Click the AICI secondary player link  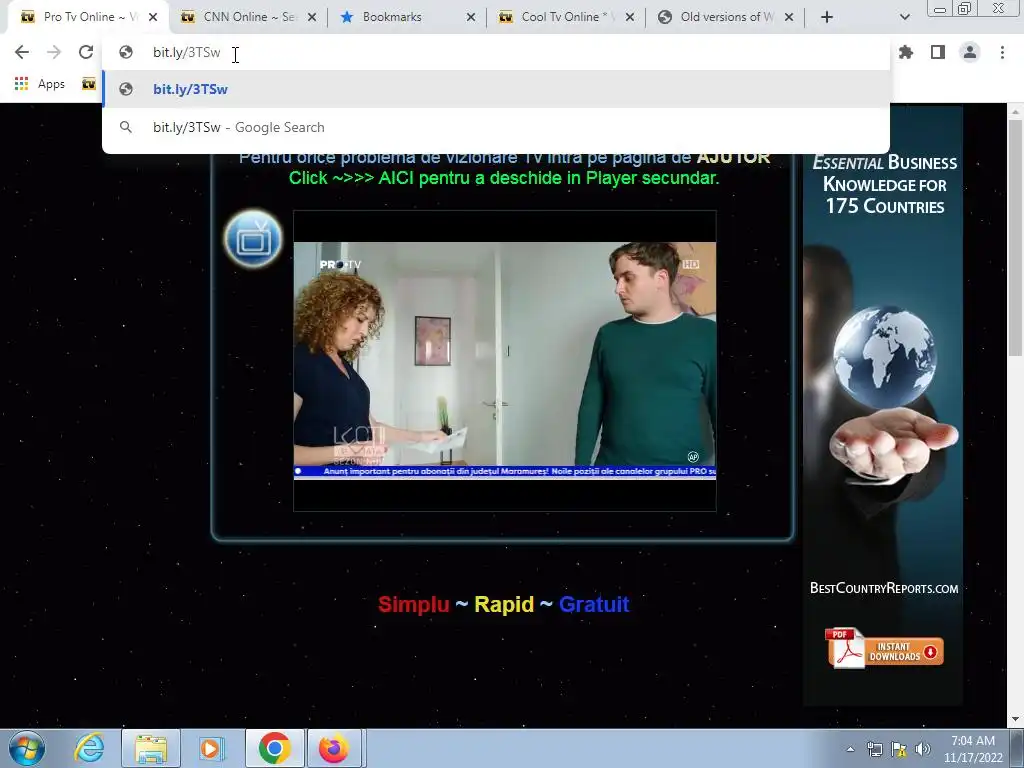pos(504,178)
